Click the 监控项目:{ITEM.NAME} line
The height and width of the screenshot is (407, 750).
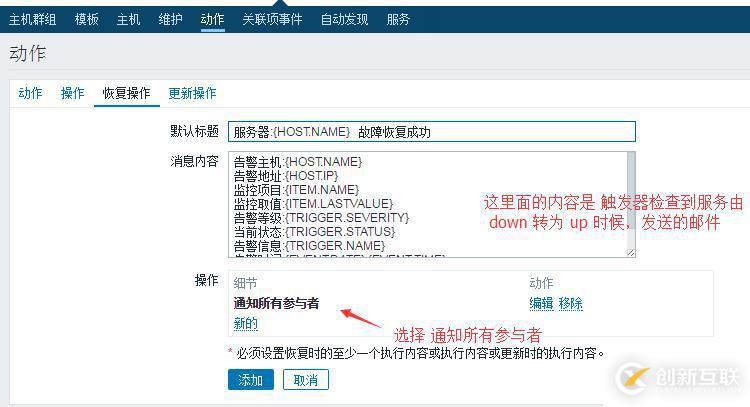click(296, 190)
